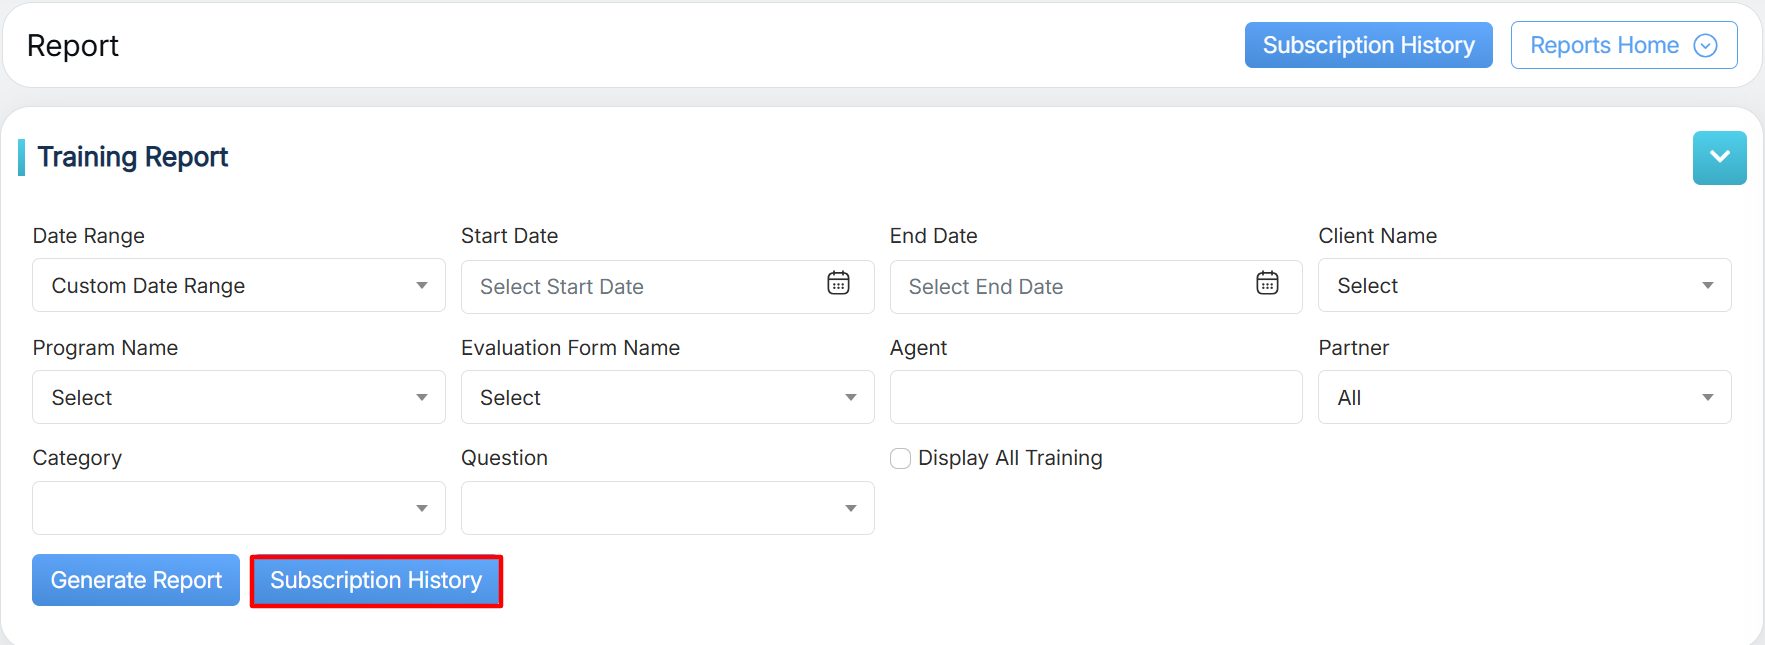Open the Client Name dropdown
The image size is (1765, 645).
click(x=1524, y=286)
